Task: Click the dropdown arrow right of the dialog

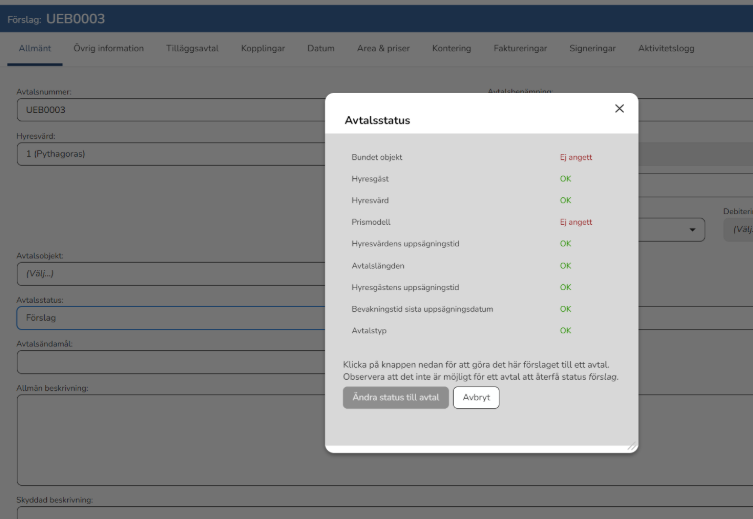Action: pos(692,230)
